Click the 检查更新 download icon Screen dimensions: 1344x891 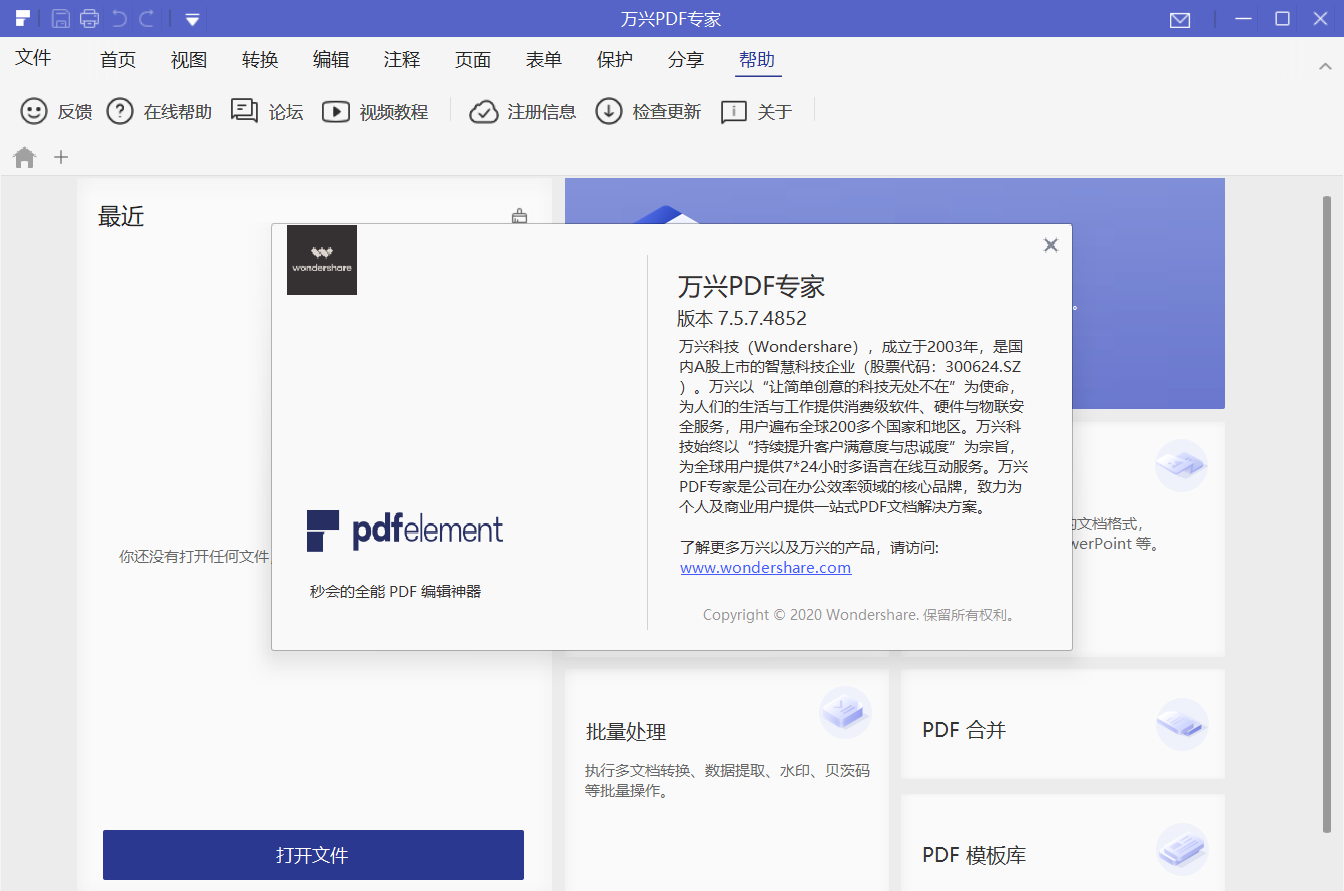pyautogui.click(x=609, y=111)
